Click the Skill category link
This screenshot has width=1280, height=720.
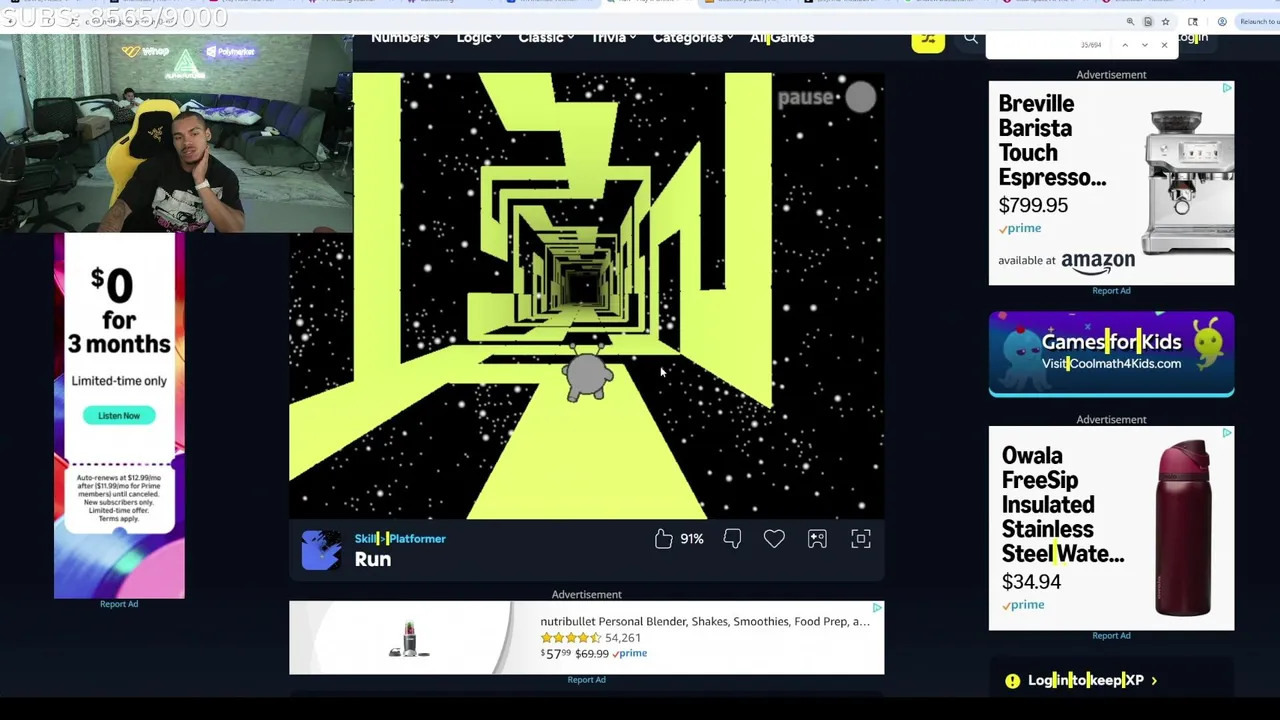tap(364, 539)
